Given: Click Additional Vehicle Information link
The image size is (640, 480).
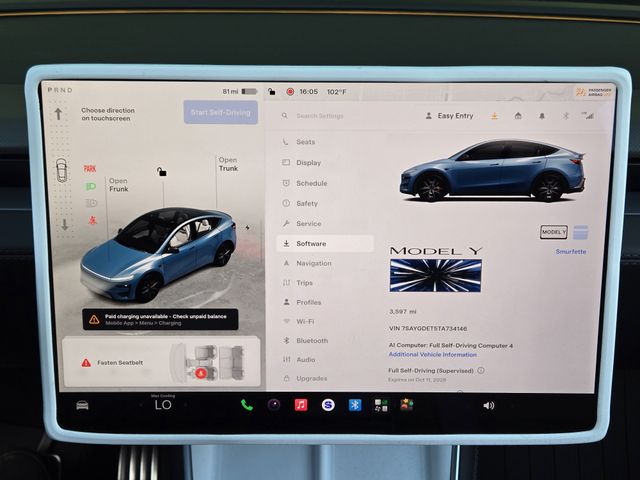Looking at the screenshot, I should 432,355.
